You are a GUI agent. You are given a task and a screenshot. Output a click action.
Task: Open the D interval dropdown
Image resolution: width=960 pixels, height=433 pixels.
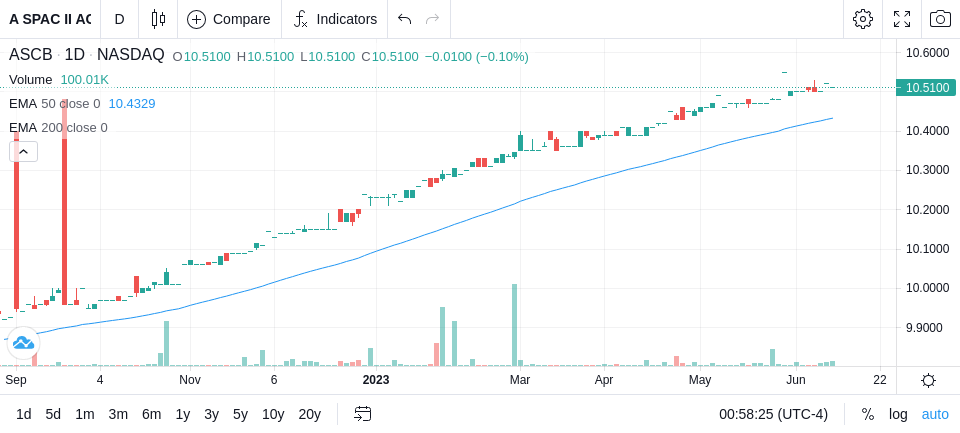119,19
